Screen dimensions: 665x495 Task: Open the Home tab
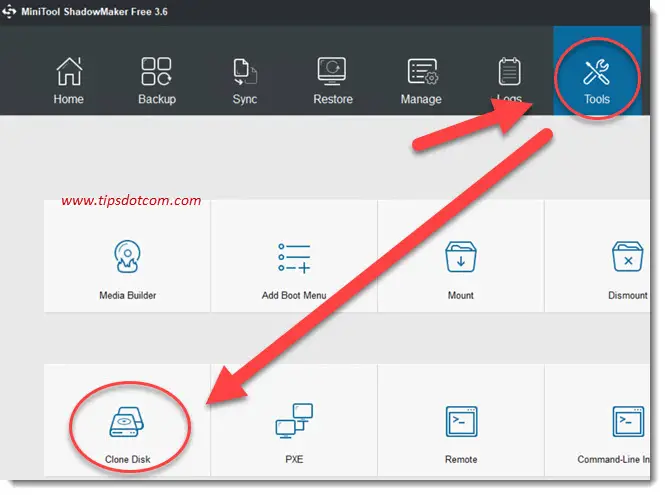[x=69, y=80]
